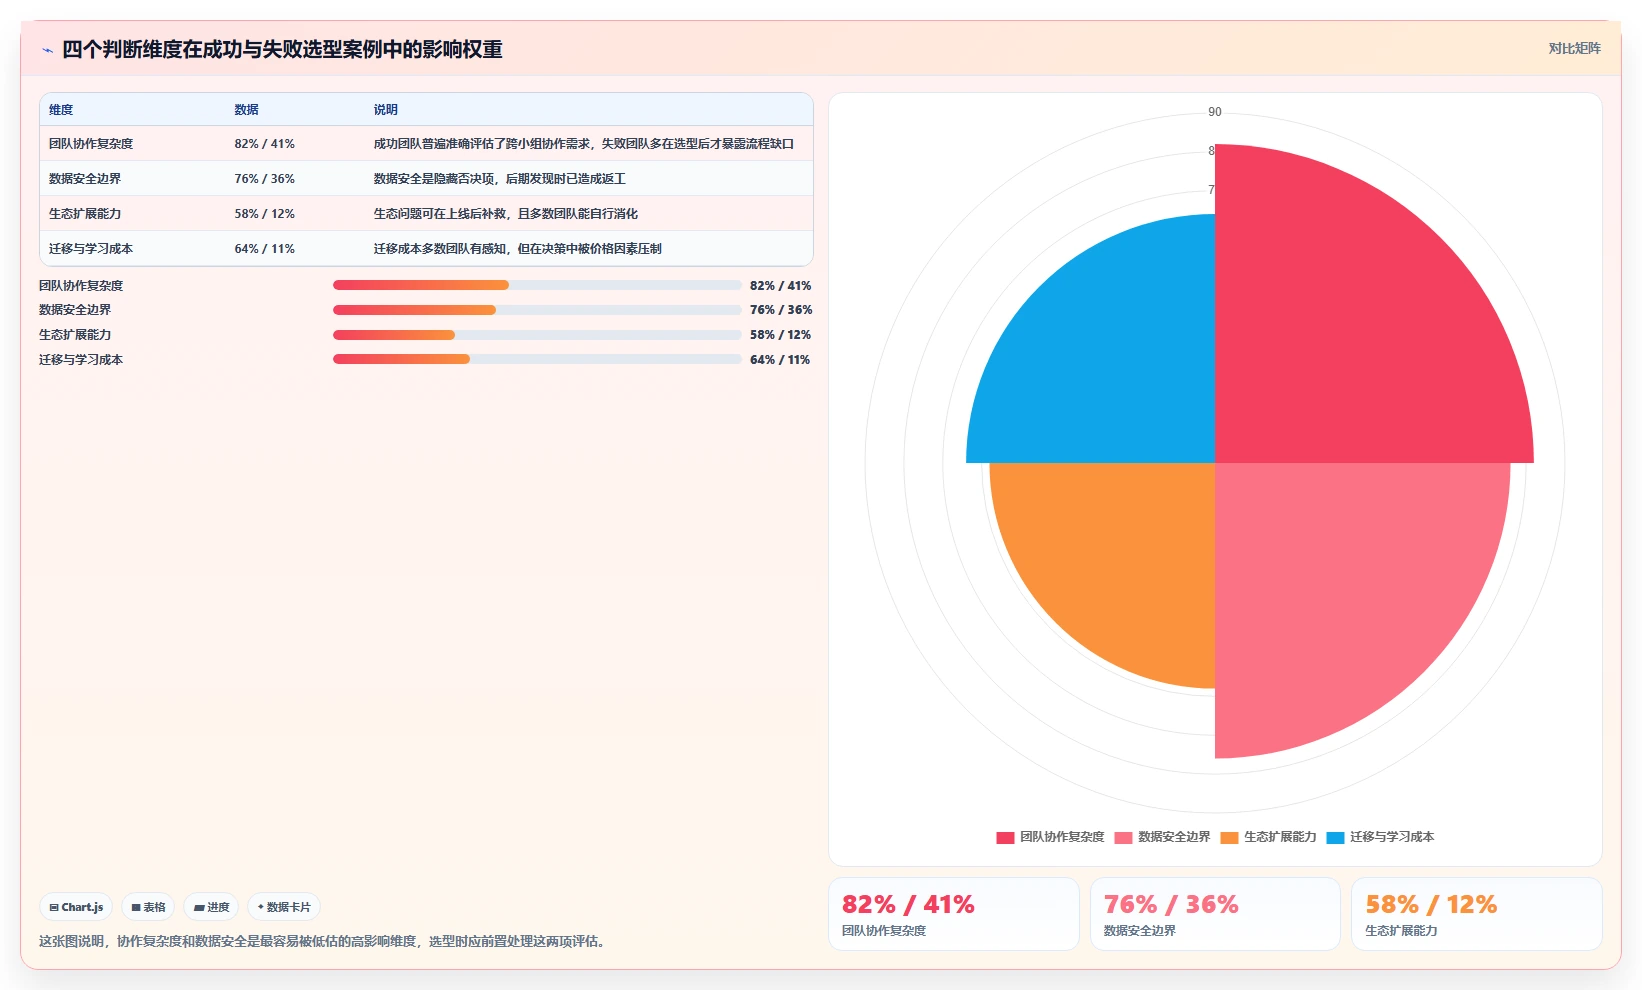This screenshot has width=1642, height=990.
Task: Click the main heading 四个判断维度
Action: pos(282,49)
